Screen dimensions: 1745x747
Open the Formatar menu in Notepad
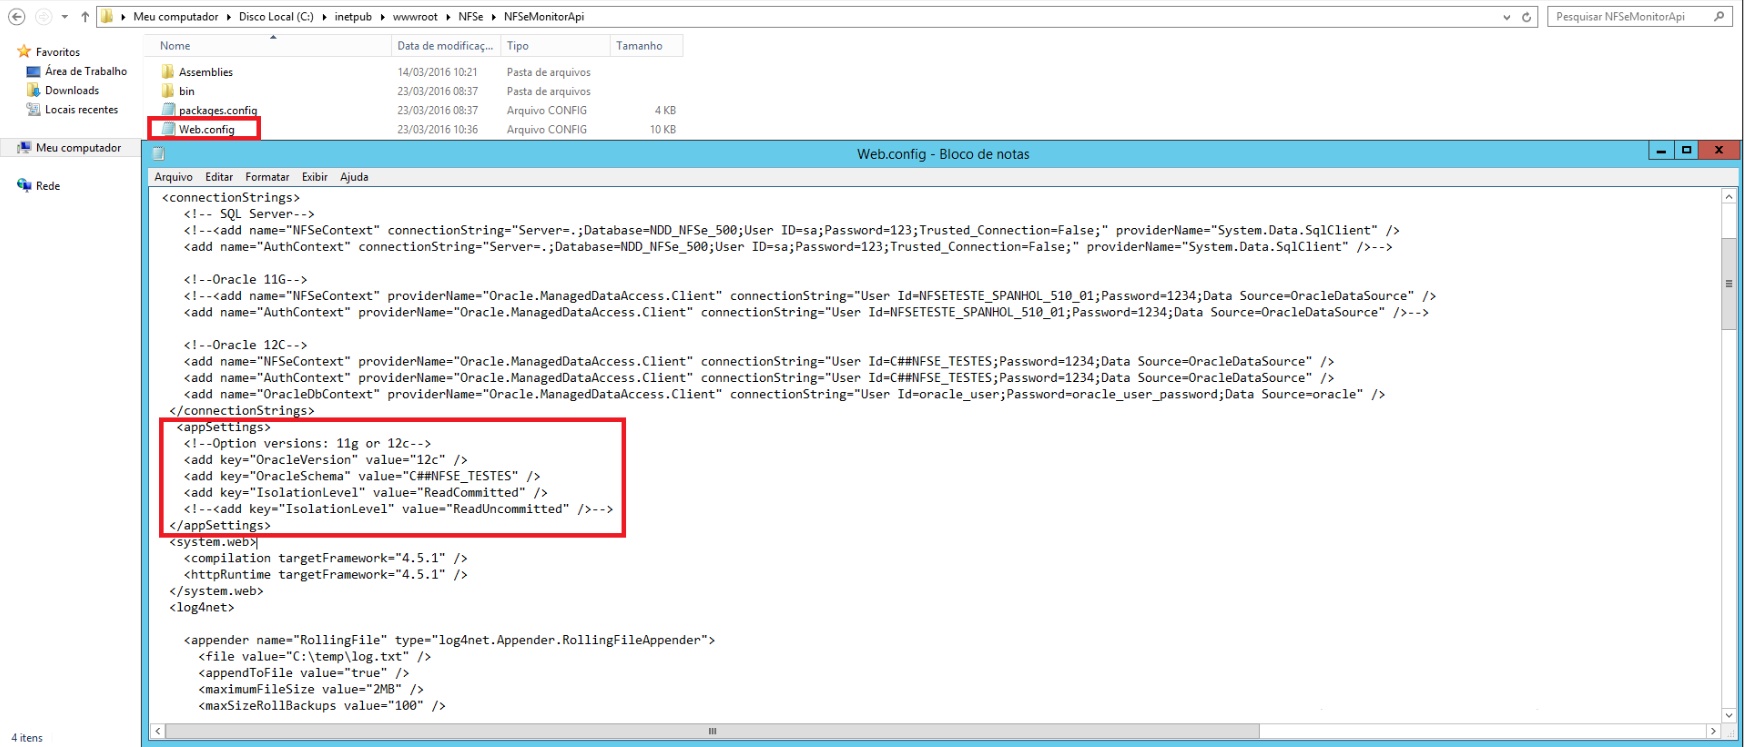coord(267,177)
